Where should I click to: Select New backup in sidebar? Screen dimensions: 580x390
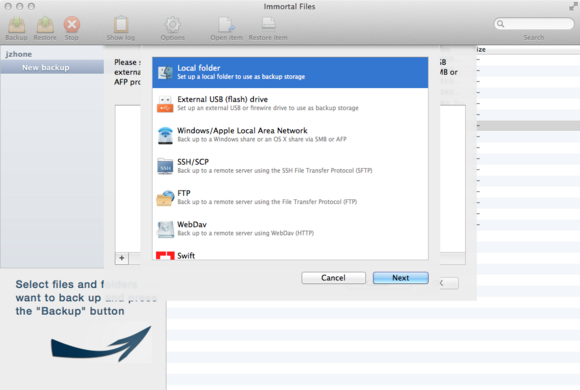pos(52,67)
